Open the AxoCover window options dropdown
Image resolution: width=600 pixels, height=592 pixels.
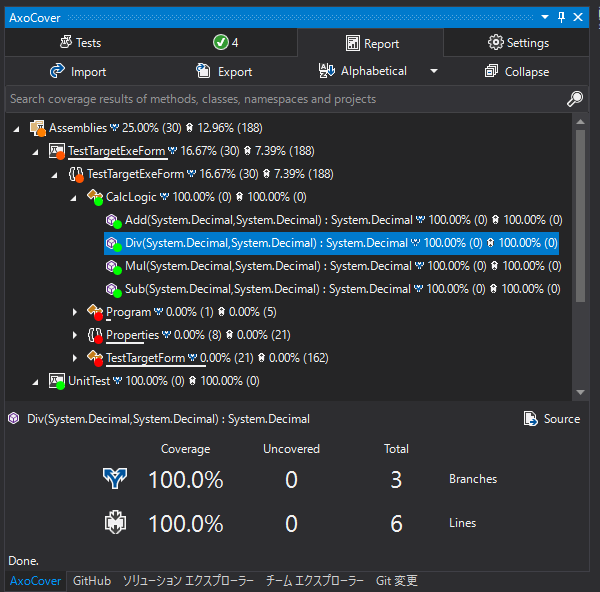tap(545, 17)
